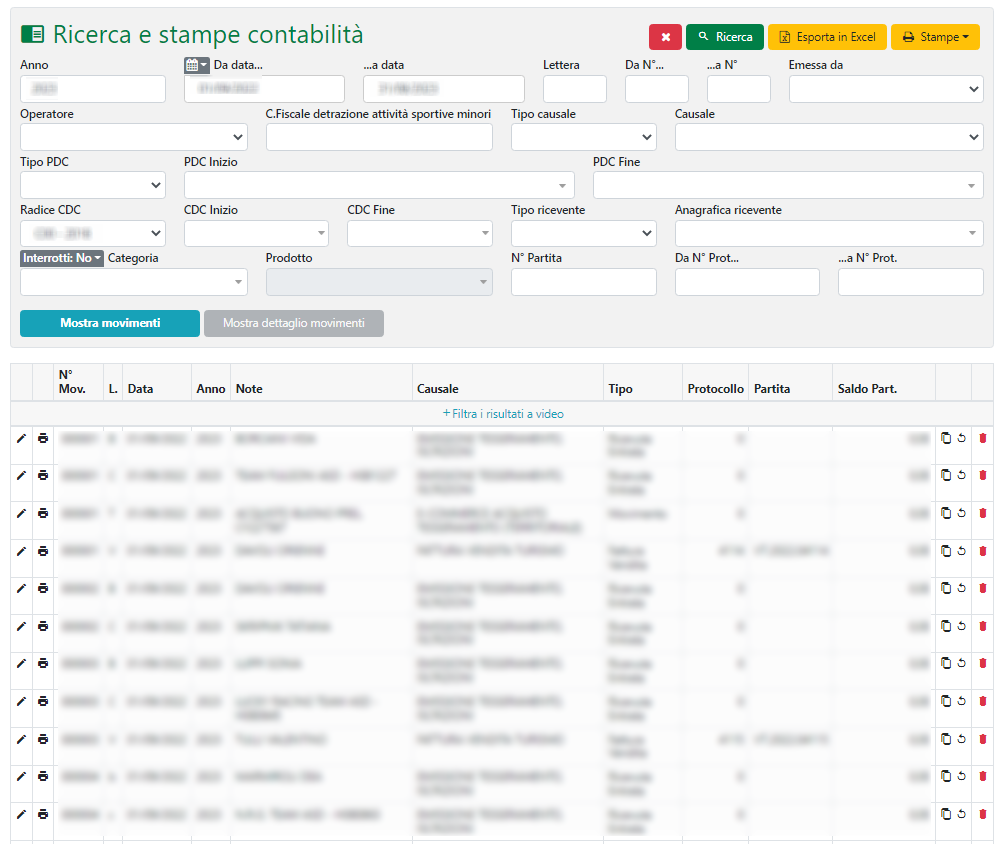The width and height of the screenshot is (1001, 844).
Task: Click Esporta in Excel button
Action: point(826,37)
